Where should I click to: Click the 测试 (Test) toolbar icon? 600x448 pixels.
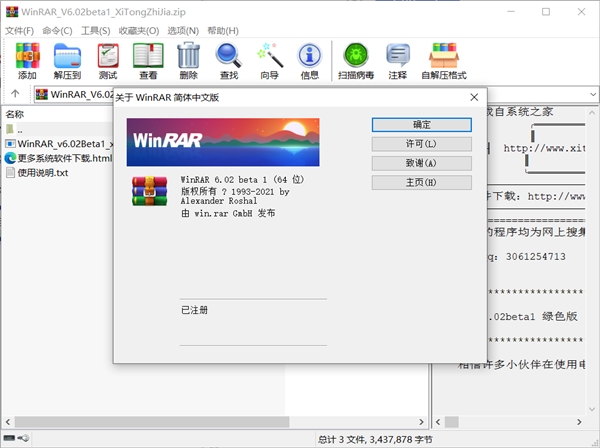click(x=108, y=61)
